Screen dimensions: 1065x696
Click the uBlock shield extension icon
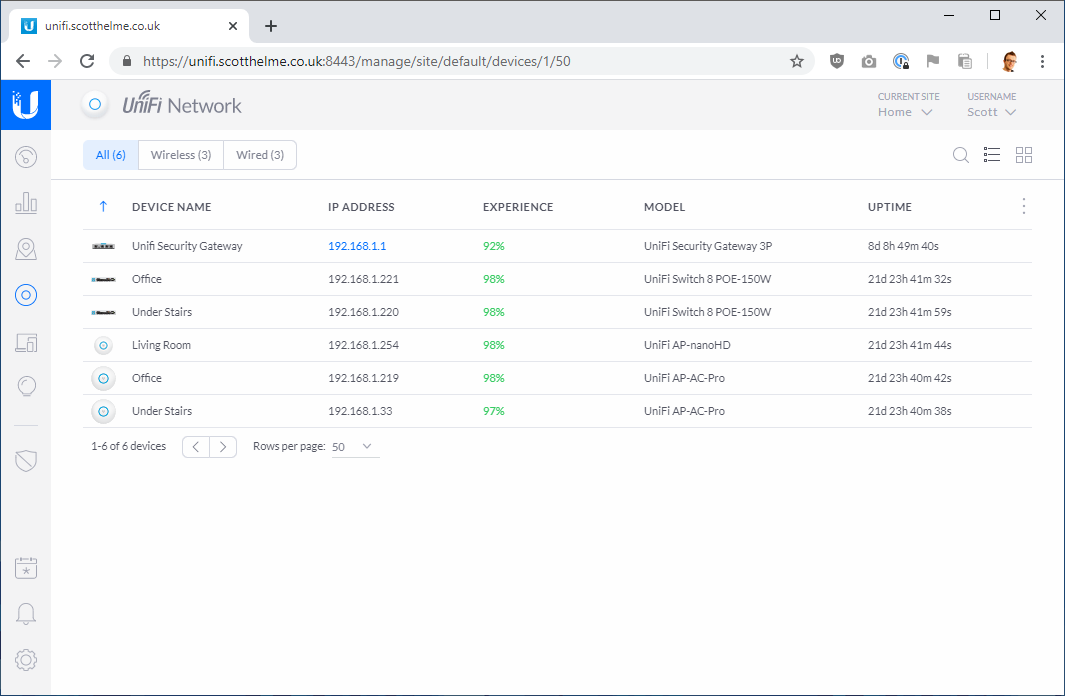click(837, 61)
